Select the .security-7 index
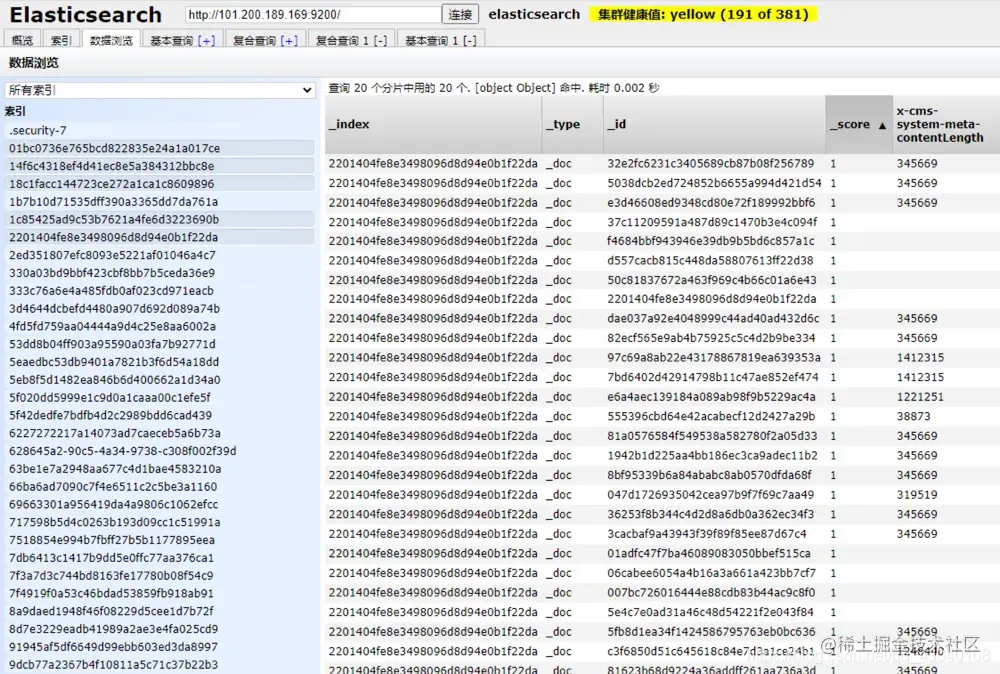This screenshot has width=1000, height=674. pos(159,130)
